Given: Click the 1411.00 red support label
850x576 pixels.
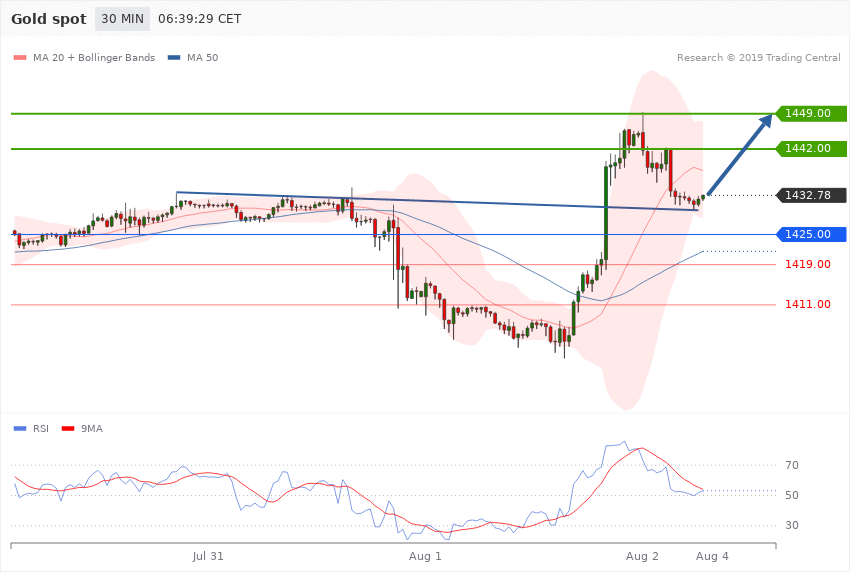Looking at the screenshot, I should click(x=808, y=305).
